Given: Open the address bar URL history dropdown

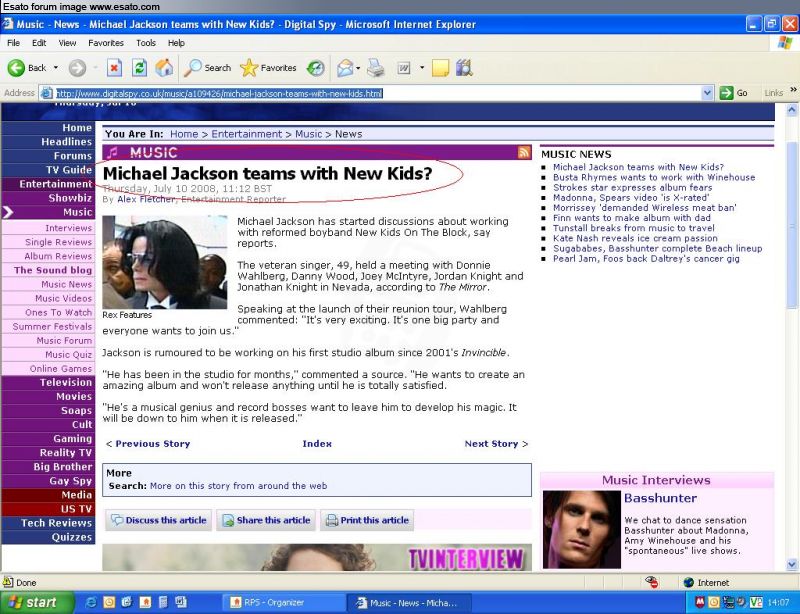Looking at the screenshot, I should click(707, 93).
